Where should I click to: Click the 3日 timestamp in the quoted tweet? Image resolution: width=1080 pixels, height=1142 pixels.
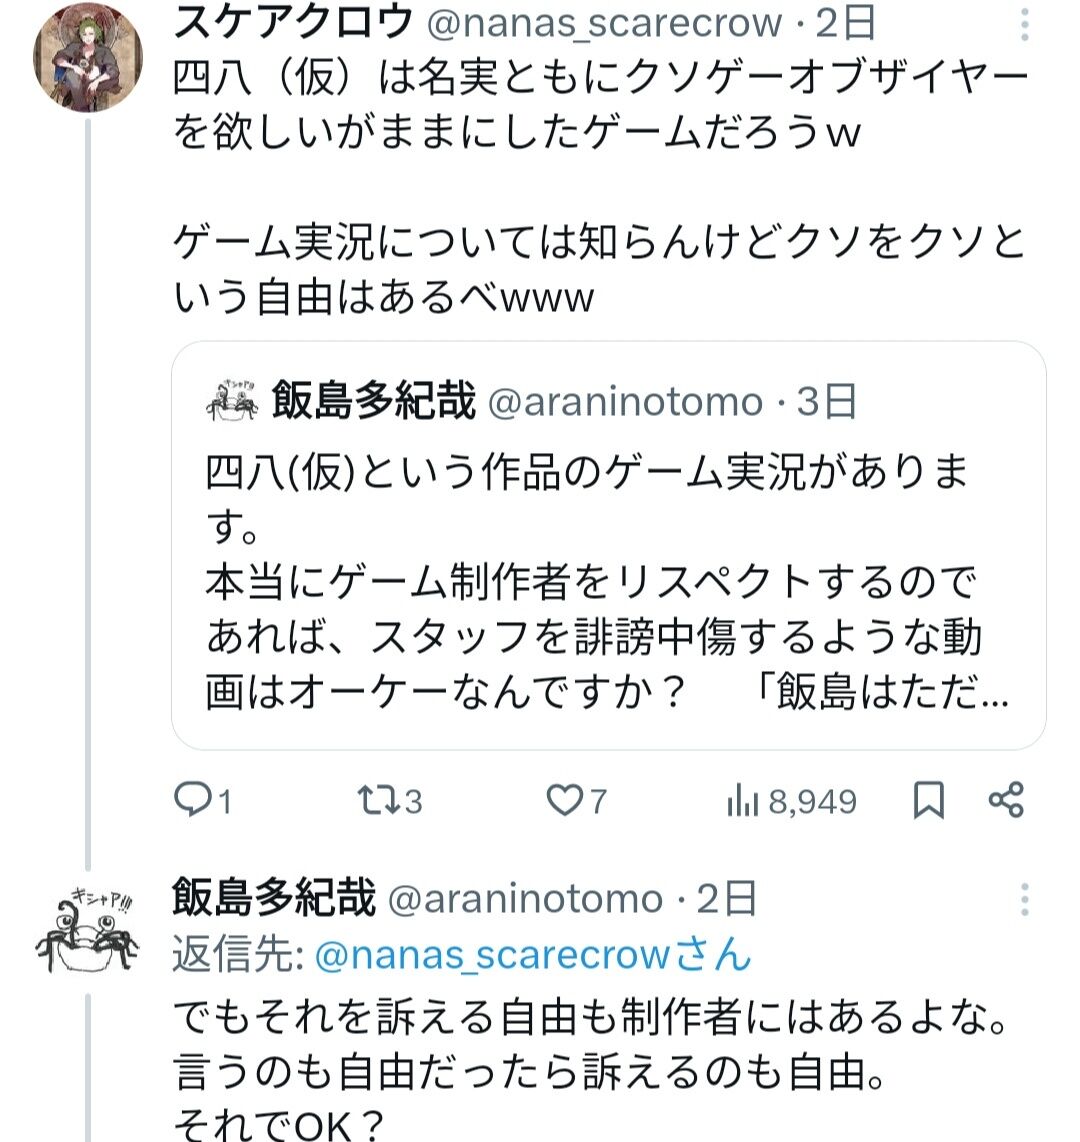click(x=827, y=402)
